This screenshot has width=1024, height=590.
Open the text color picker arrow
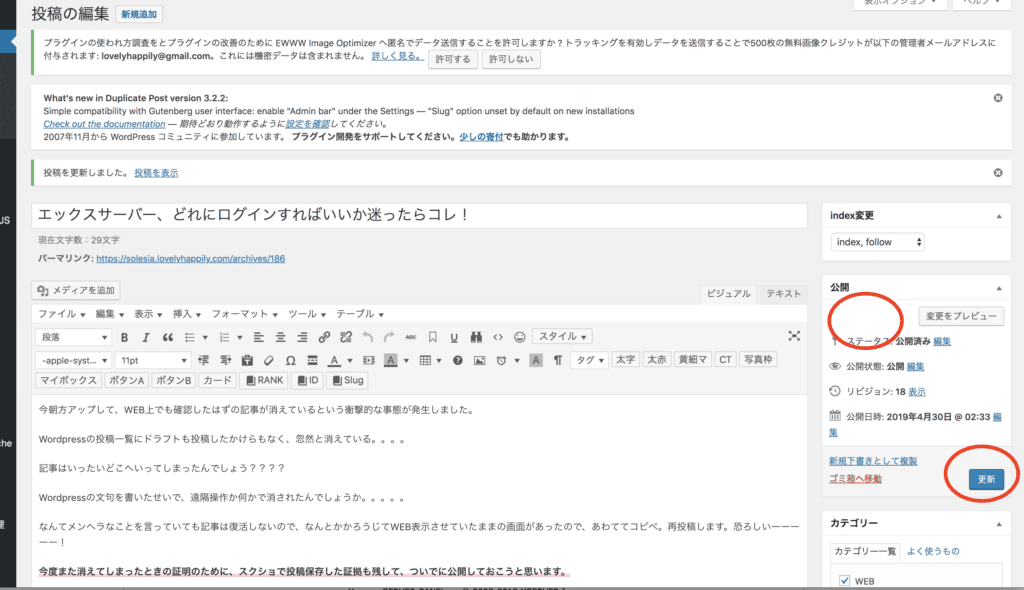pyautogui.click(x=349, y=361)
